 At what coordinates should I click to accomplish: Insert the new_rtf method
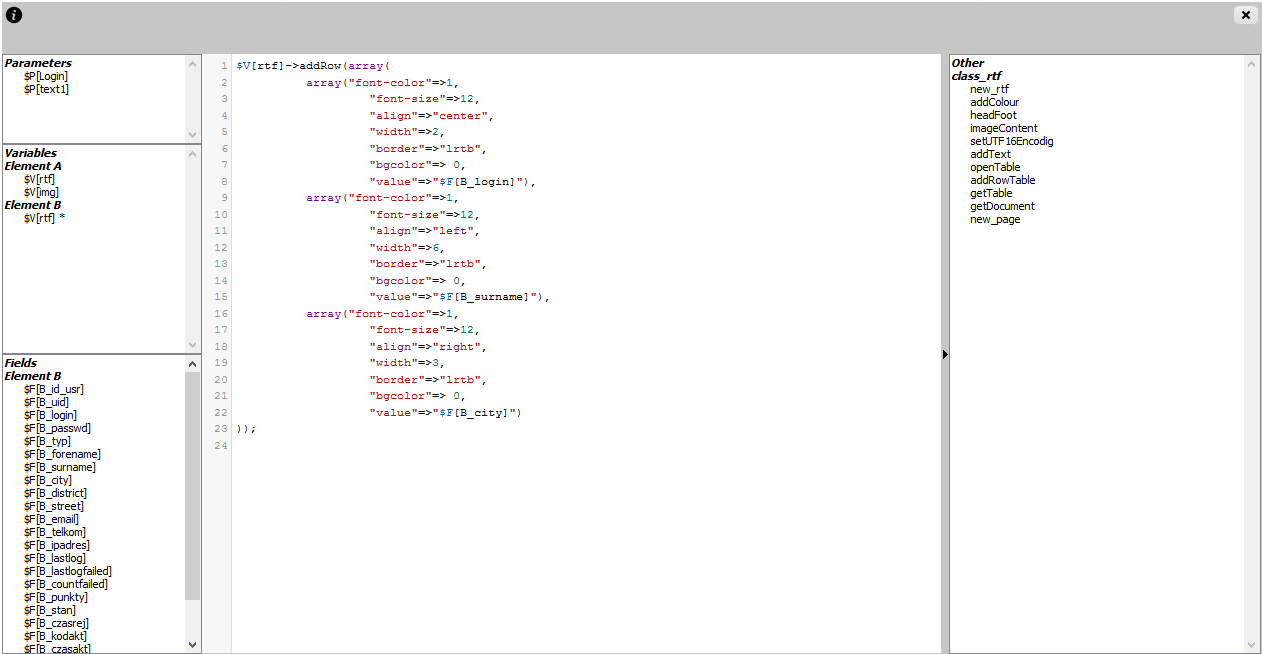click(x=989, y=89)
